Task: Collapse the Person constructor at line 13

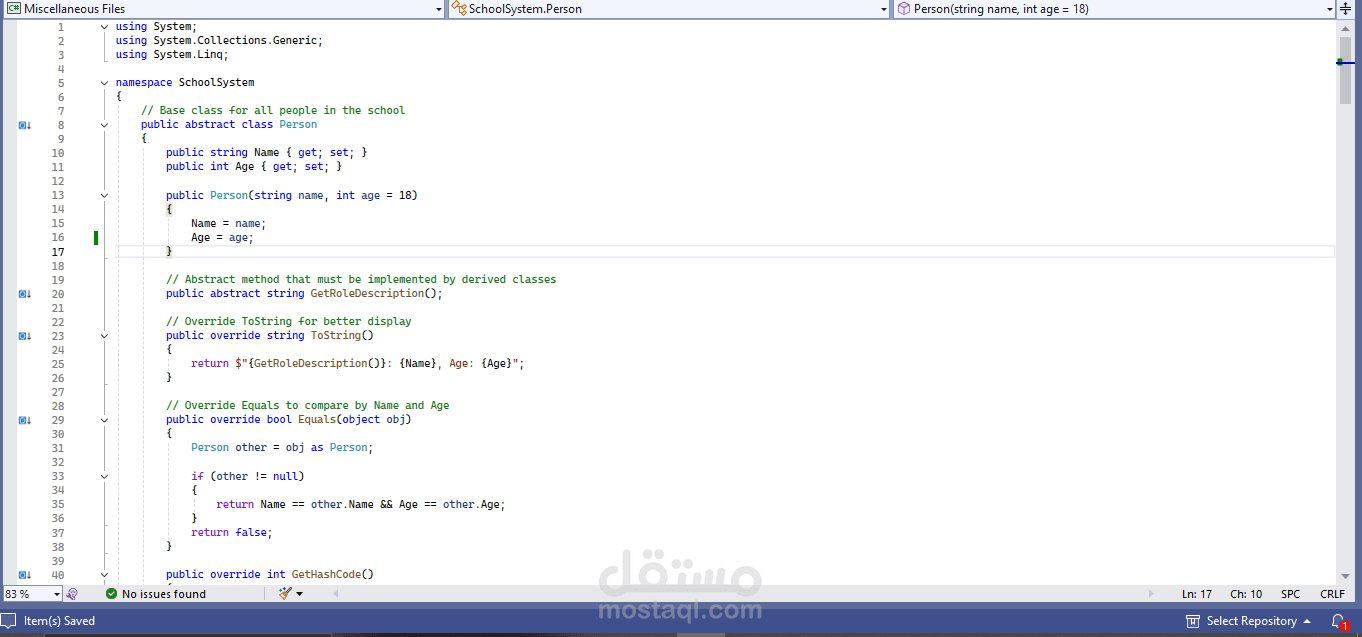Action: [x=105, y=195]
